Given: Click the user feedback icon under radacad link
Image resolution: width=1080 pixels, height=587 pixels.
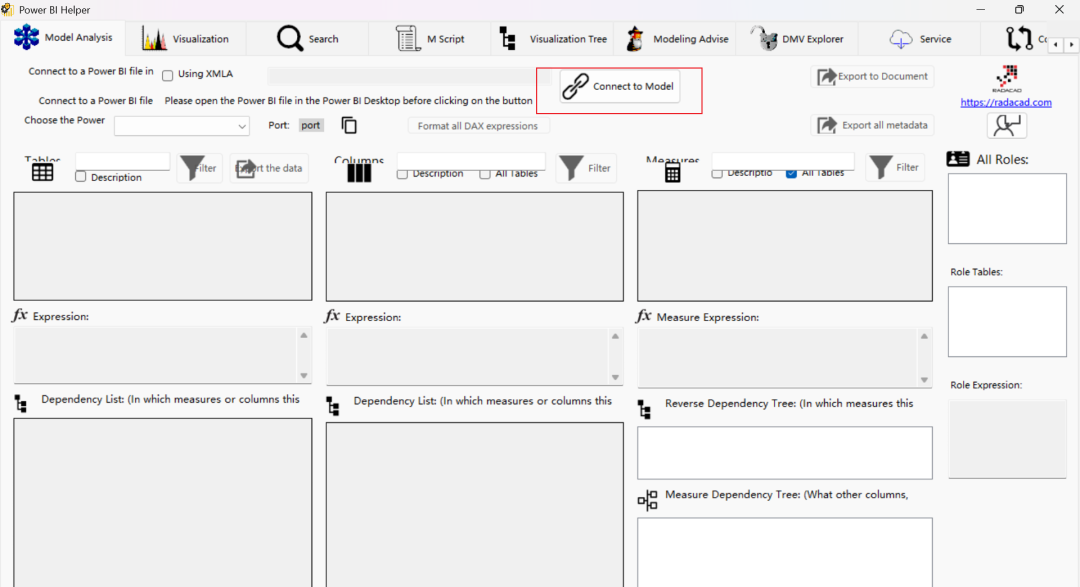Looking at the screenshot, I should tap(1006, 125).
